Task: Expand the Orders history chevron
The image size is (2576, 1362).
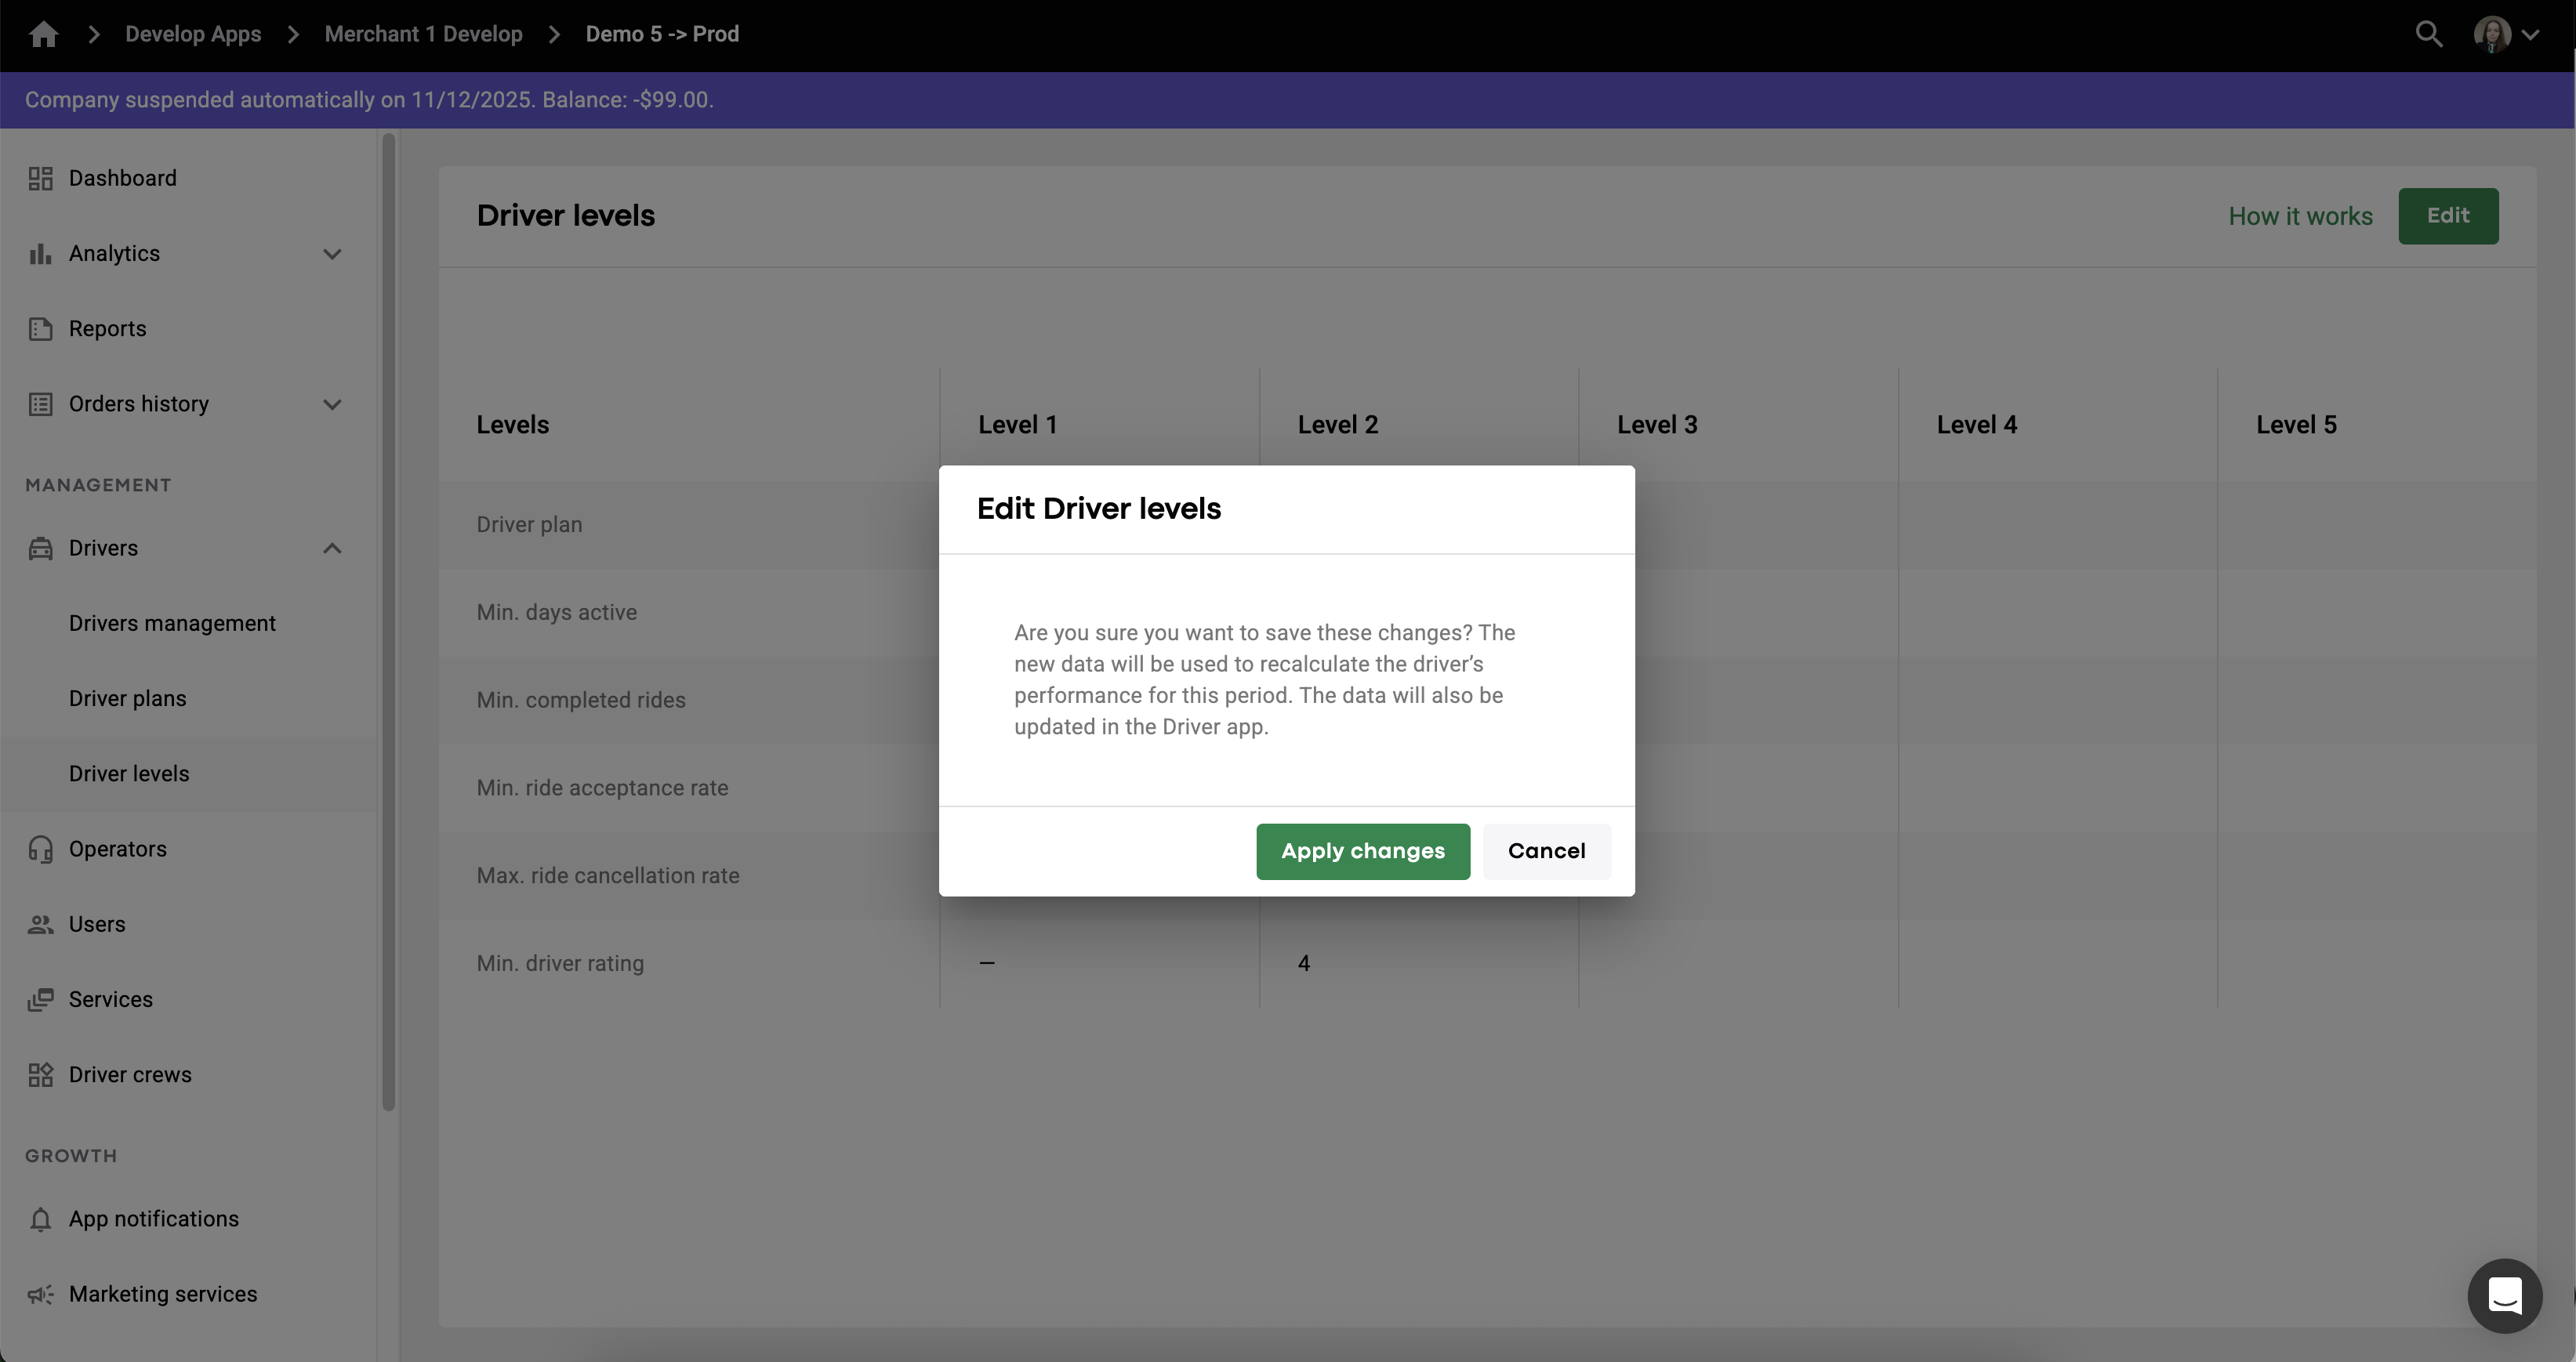Action: pos(332,404)
